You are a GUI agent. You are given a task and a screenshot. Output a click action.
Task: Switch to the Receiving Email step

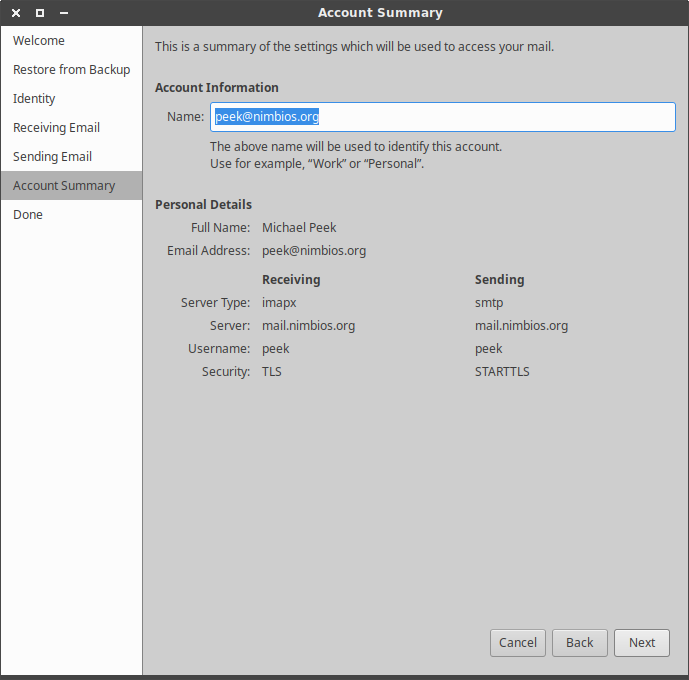pyautogui.click(x=56, y=128)
